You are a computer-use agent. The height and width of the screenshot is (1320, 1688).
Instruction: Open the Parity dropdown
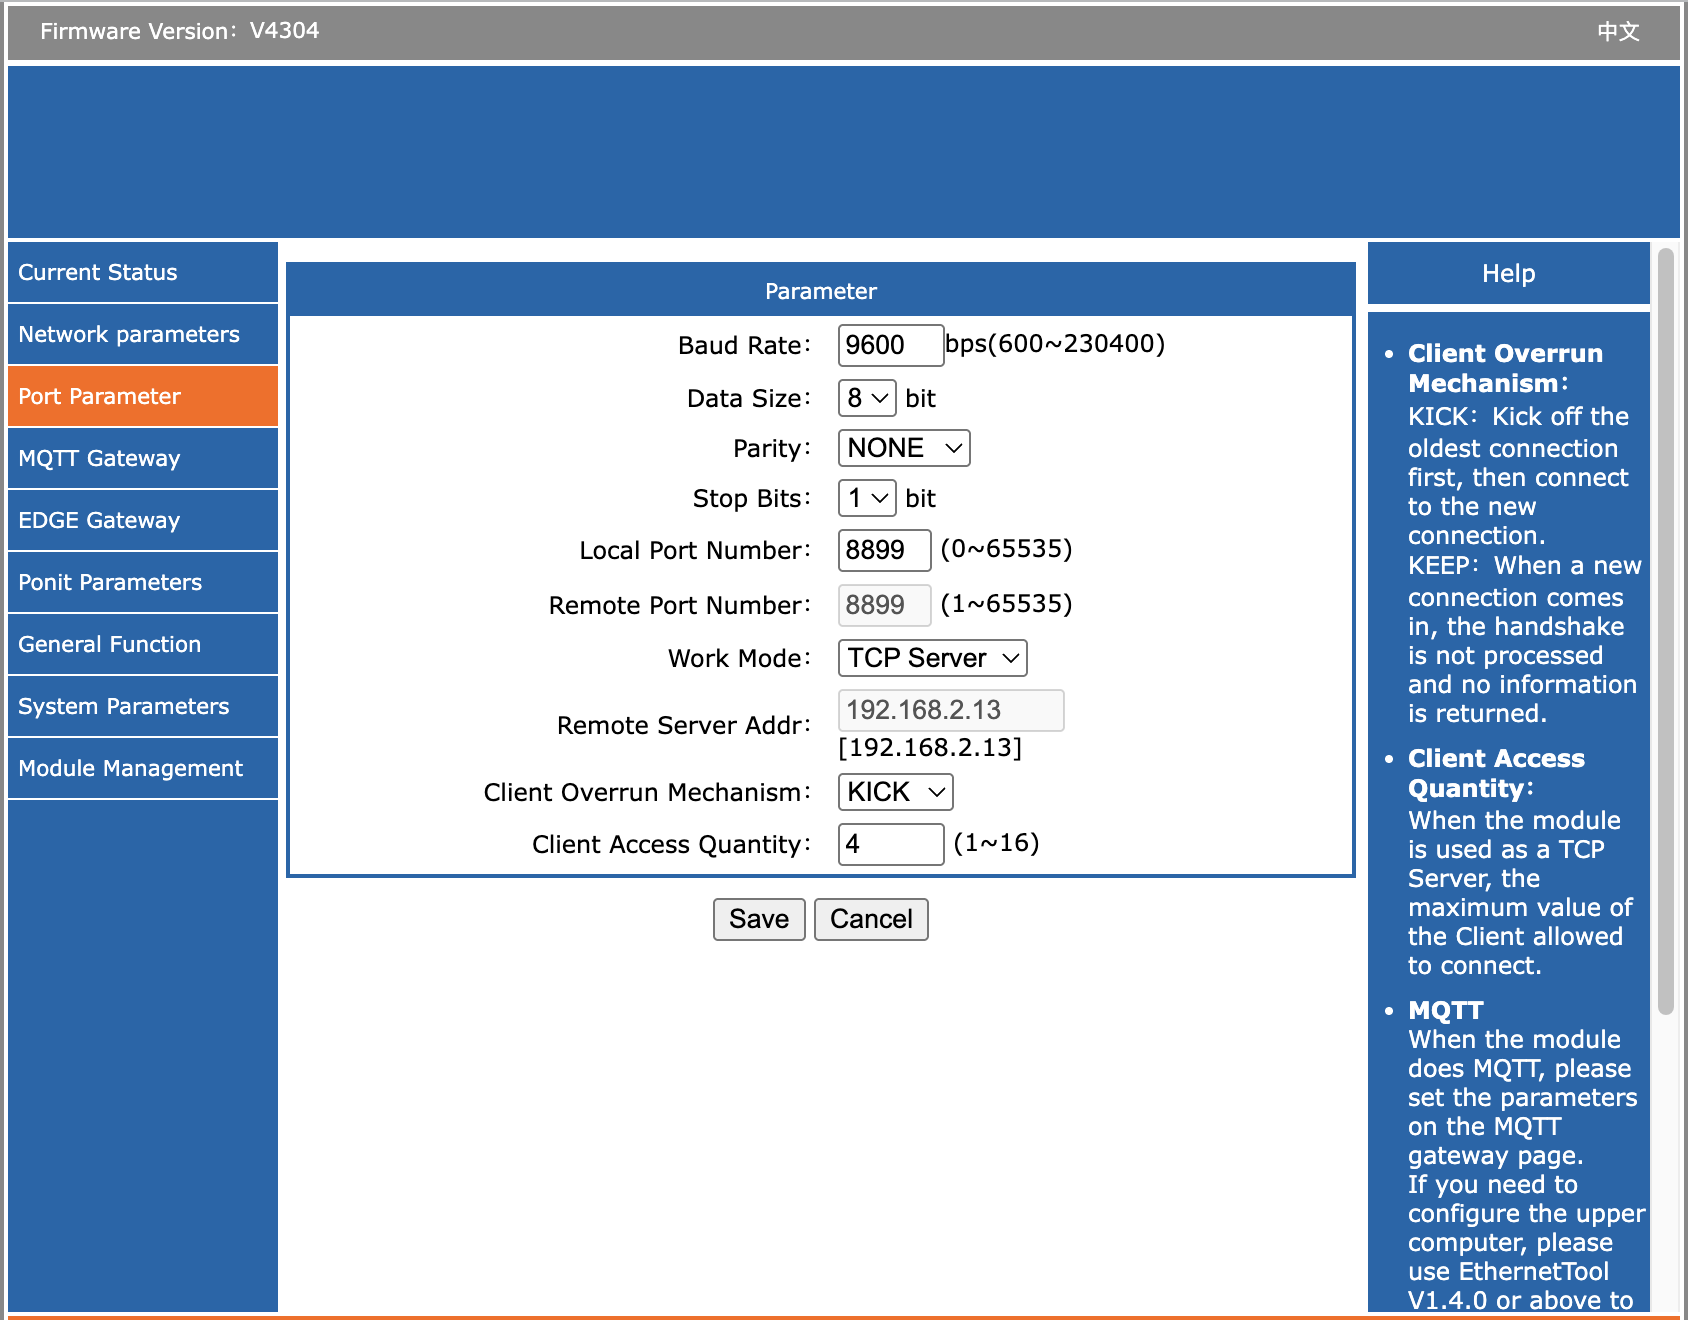click(x=904, y=448)
